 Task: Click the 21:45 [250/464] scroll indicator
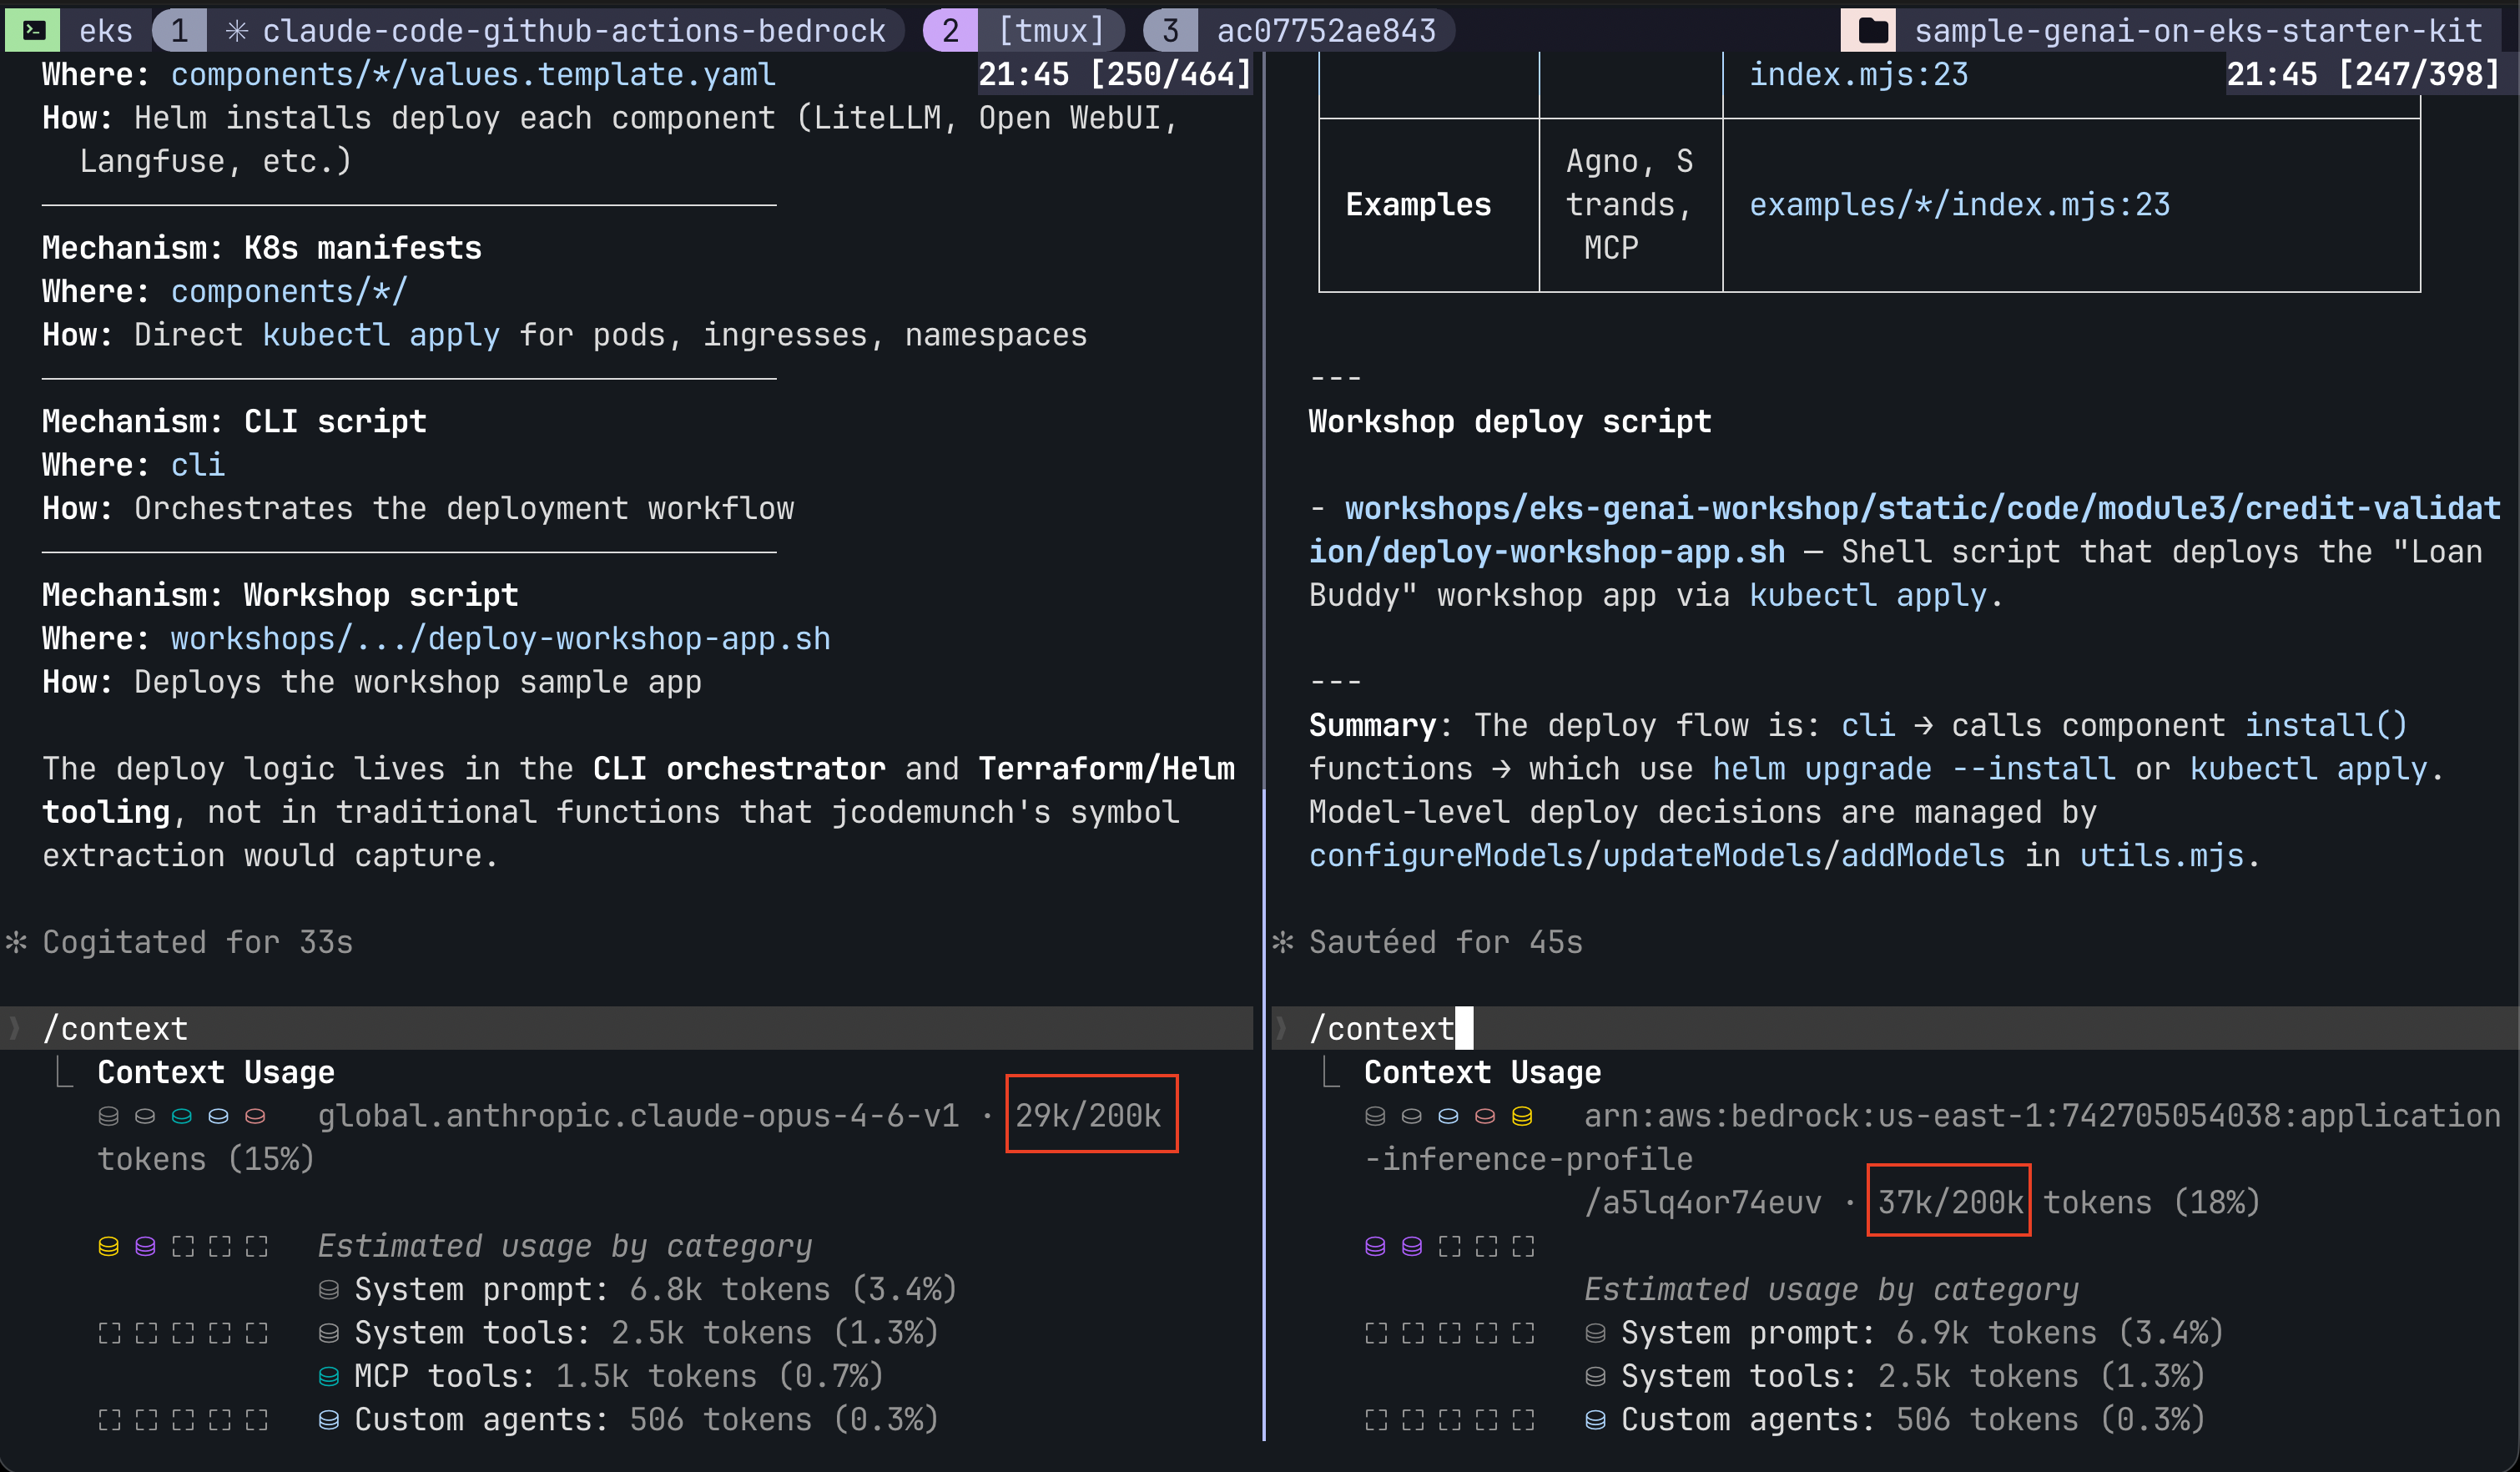(x=1115, y=74)
